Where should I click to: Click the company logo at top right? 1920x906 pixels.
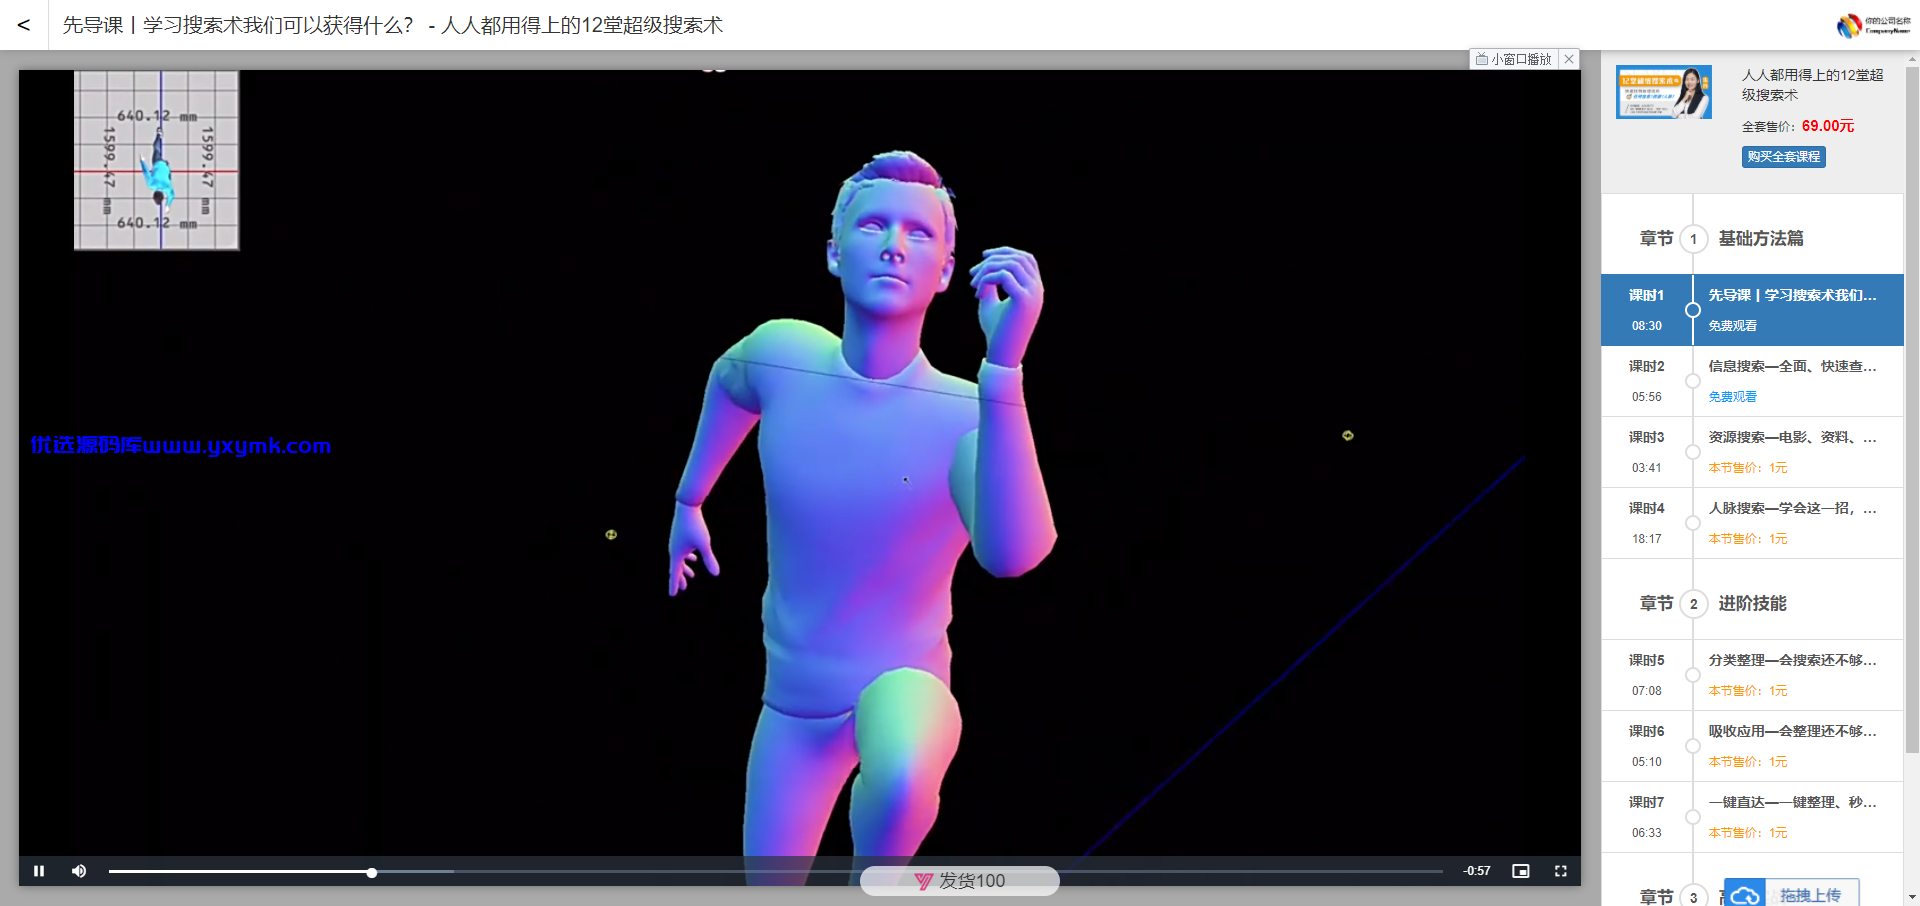(x=1874, y=25)
